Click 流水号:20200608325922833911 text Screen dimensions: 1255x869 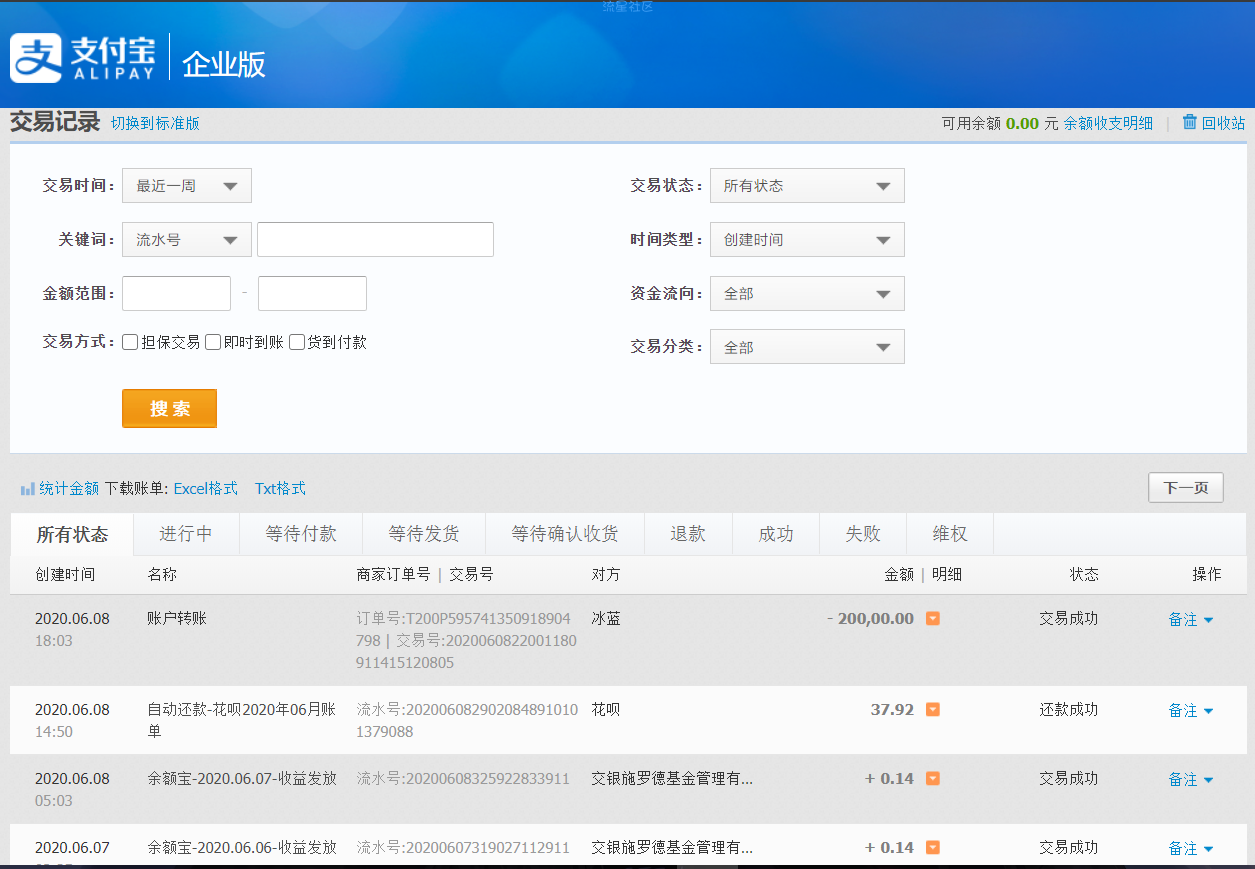coord(463,779)
